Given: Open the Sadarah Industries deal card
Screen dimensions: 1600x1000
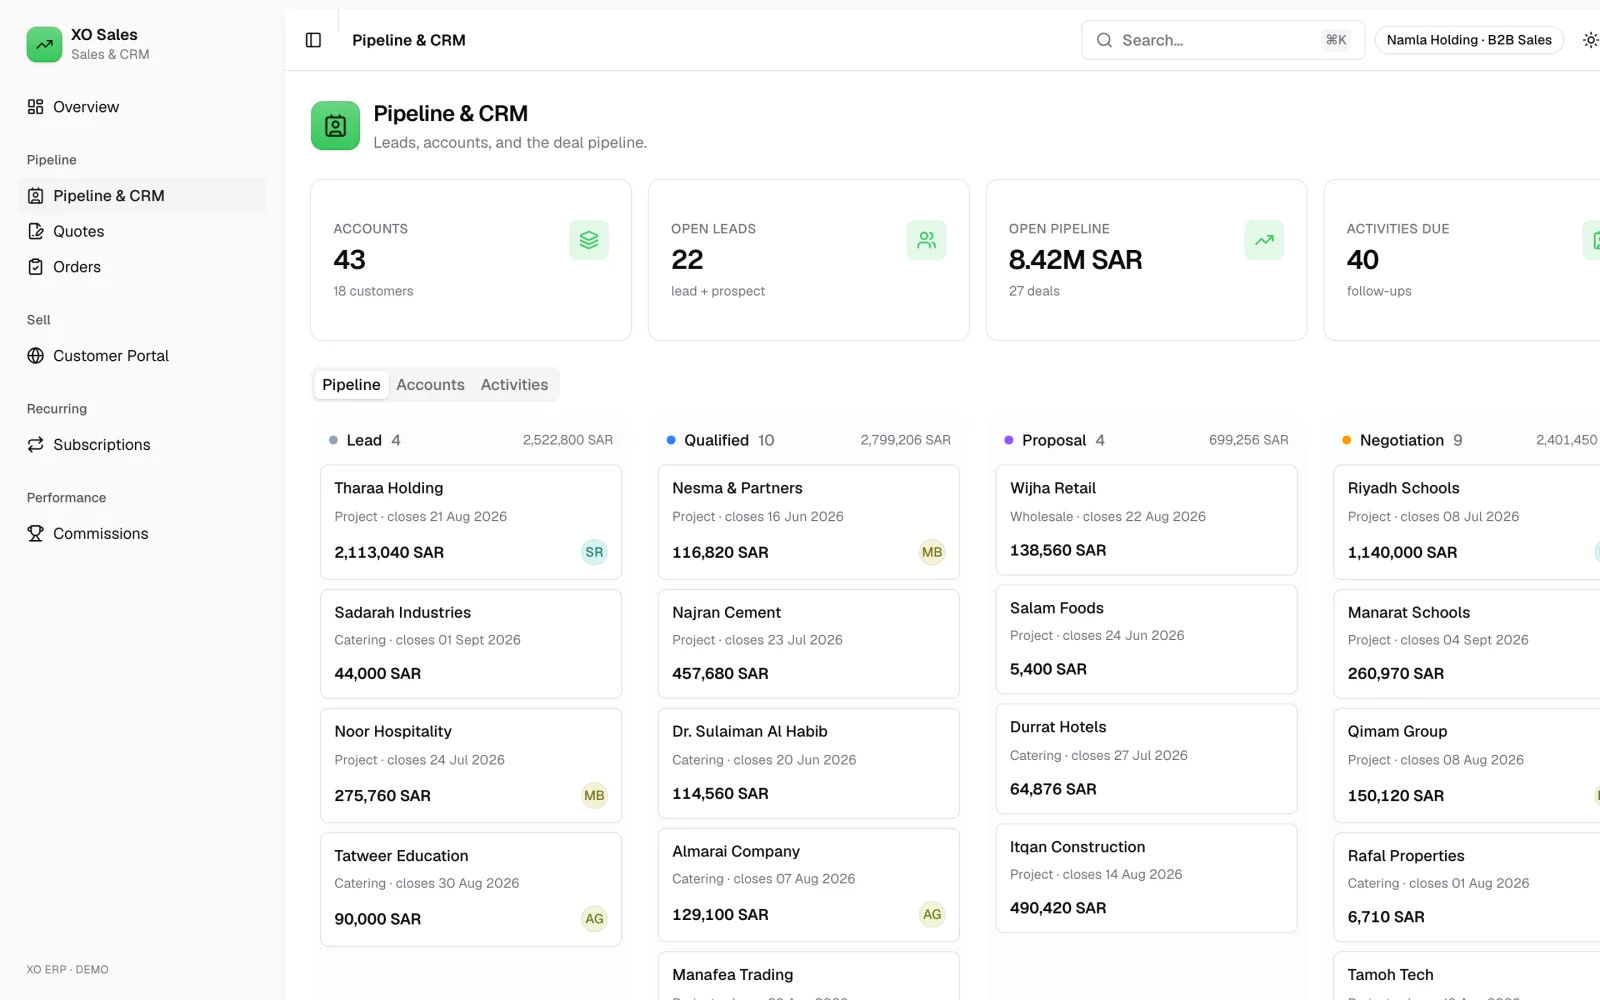Looking at the screenshot, I should pyautogui.click(x=471, y=644).
